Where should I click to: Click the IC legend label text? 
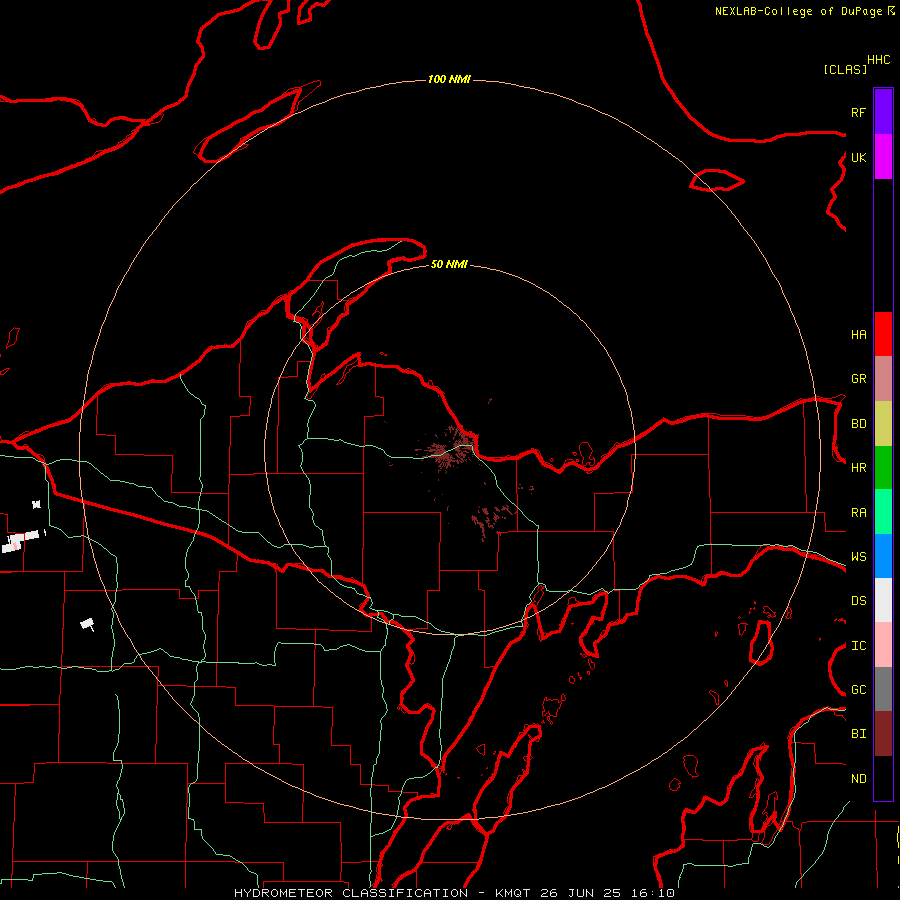pos(858,646)
